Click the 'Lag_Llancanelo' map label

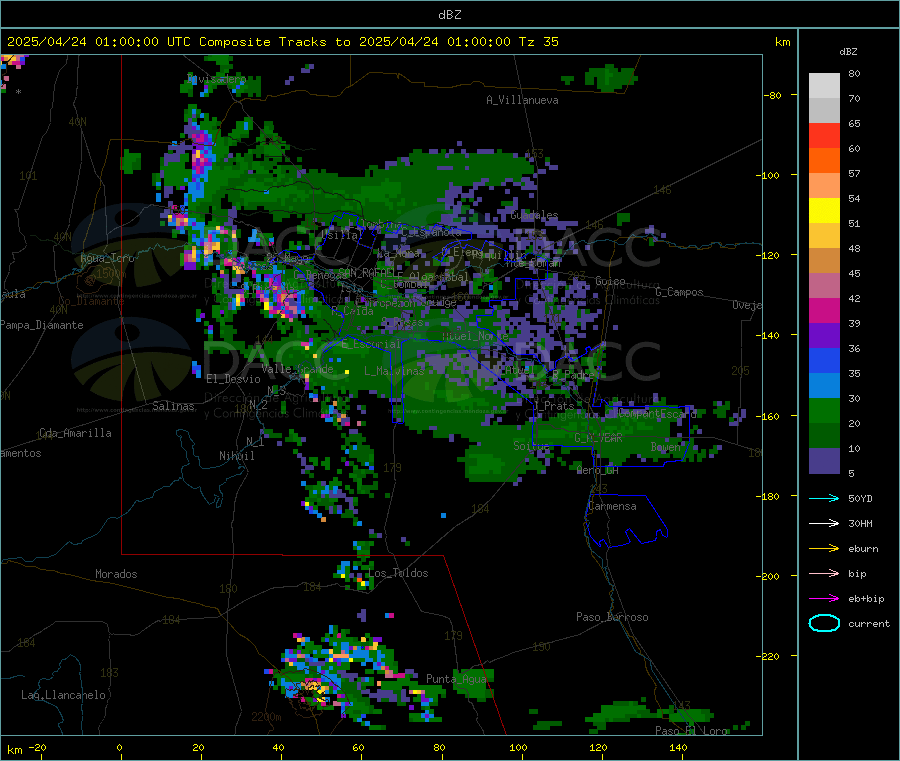[64, 695]
